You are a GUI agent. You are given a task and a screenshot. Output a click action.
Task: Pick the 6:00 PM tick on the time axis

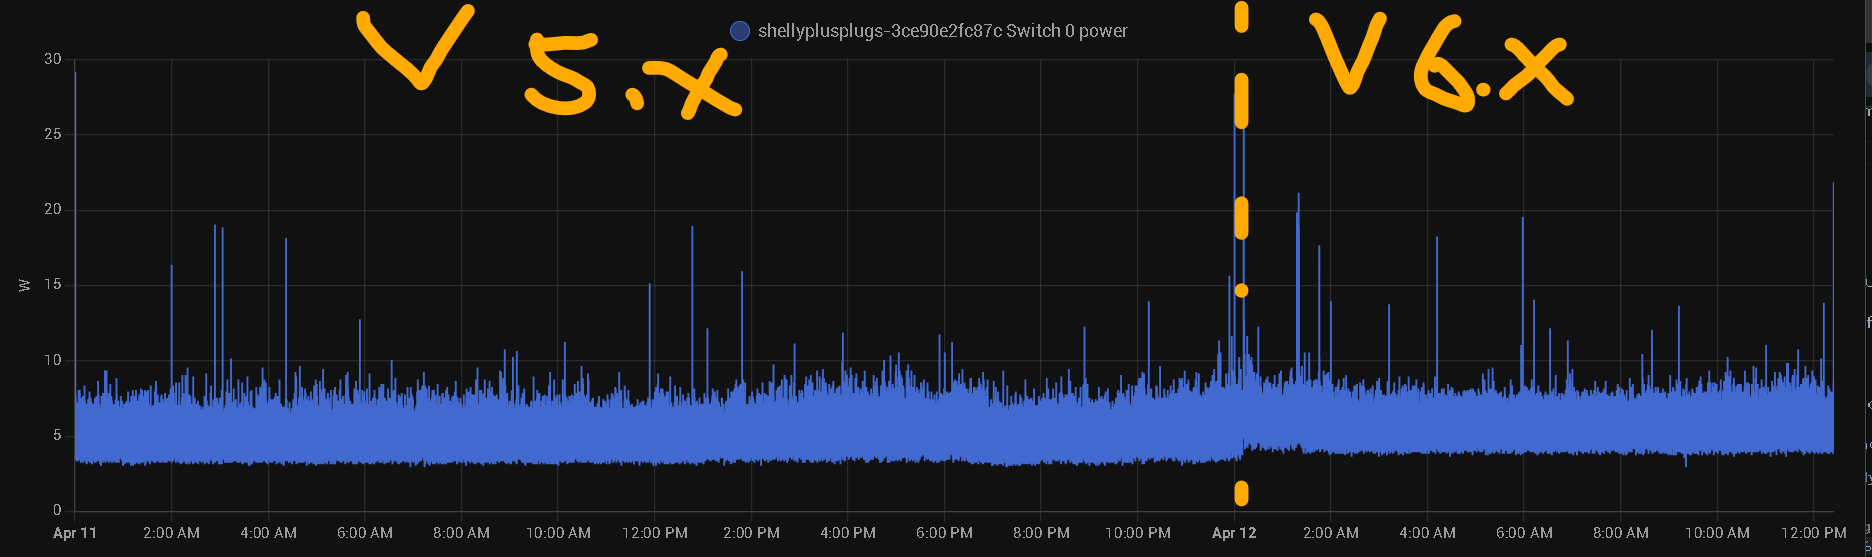coord(944,533)
